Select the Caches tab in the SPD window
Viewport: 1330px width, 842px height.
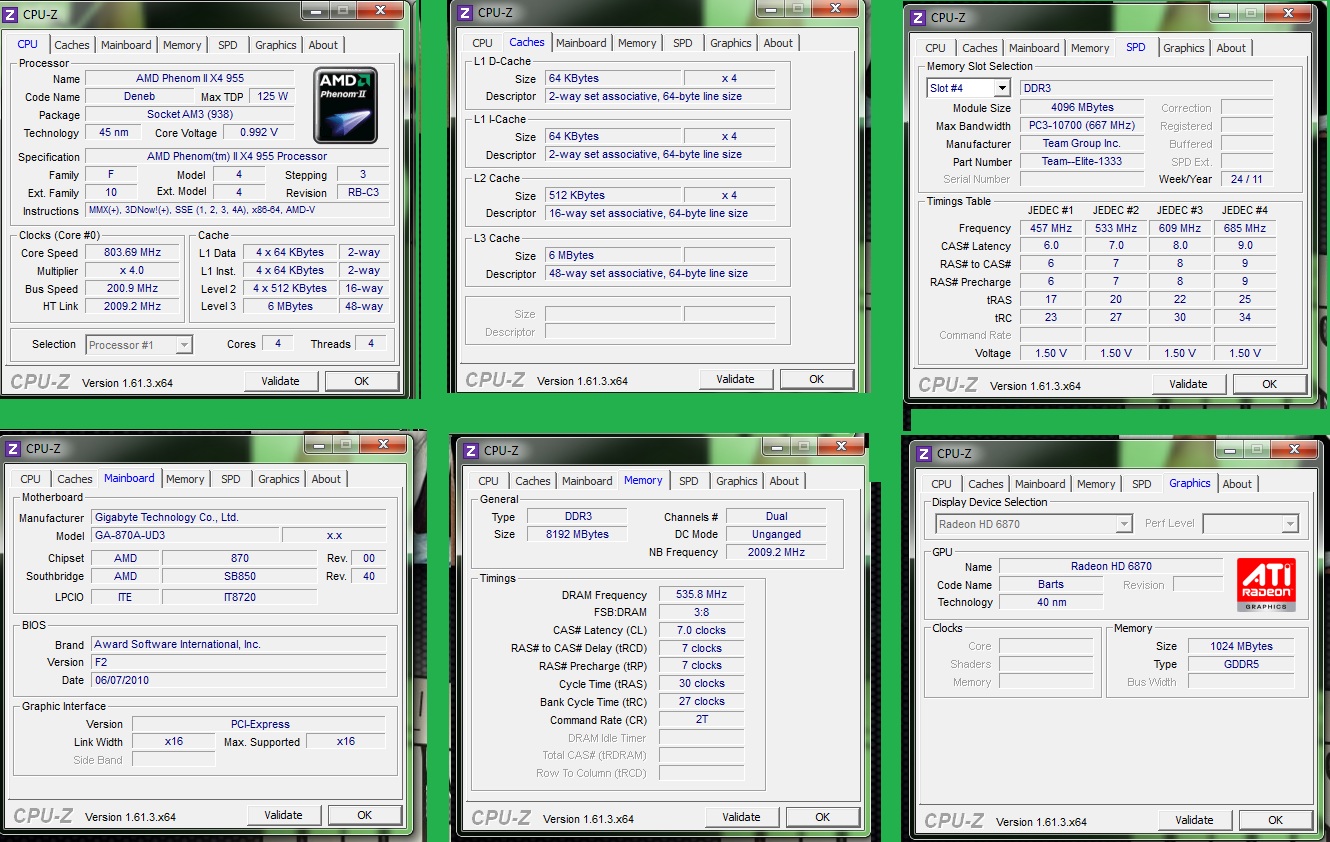(x=980, y=48)
